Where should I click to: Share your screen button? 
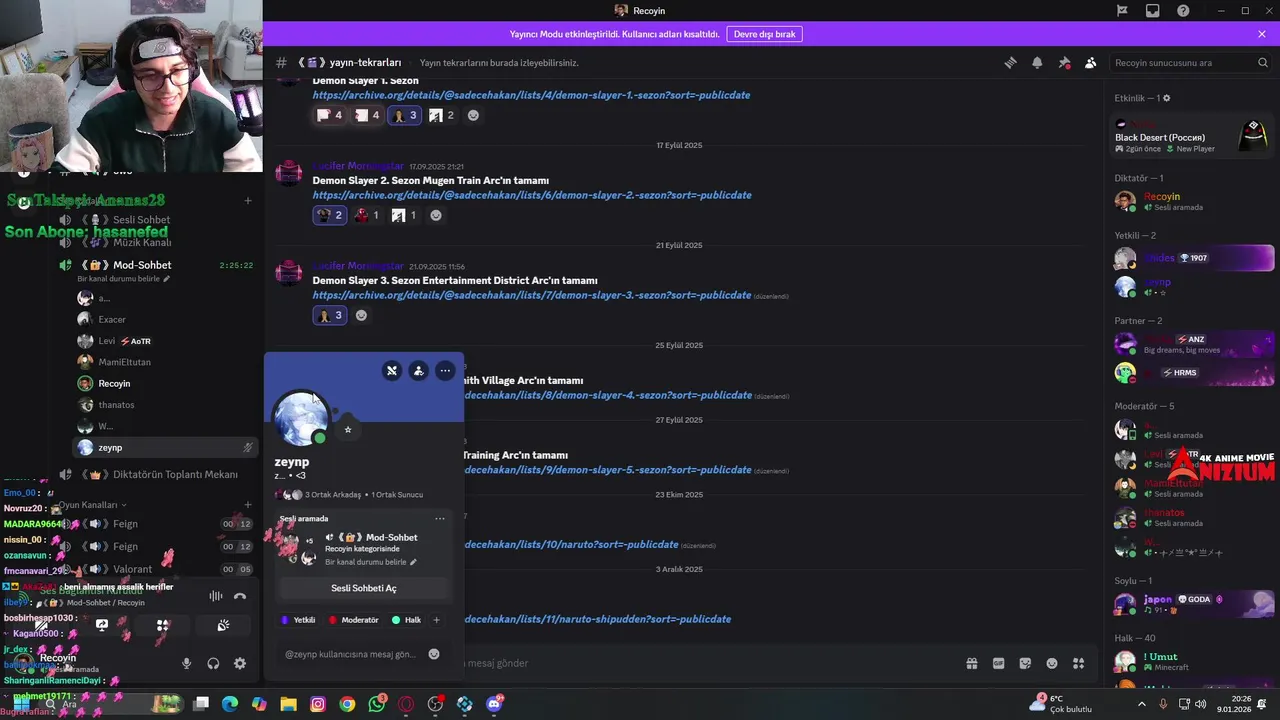click(102, 626)
